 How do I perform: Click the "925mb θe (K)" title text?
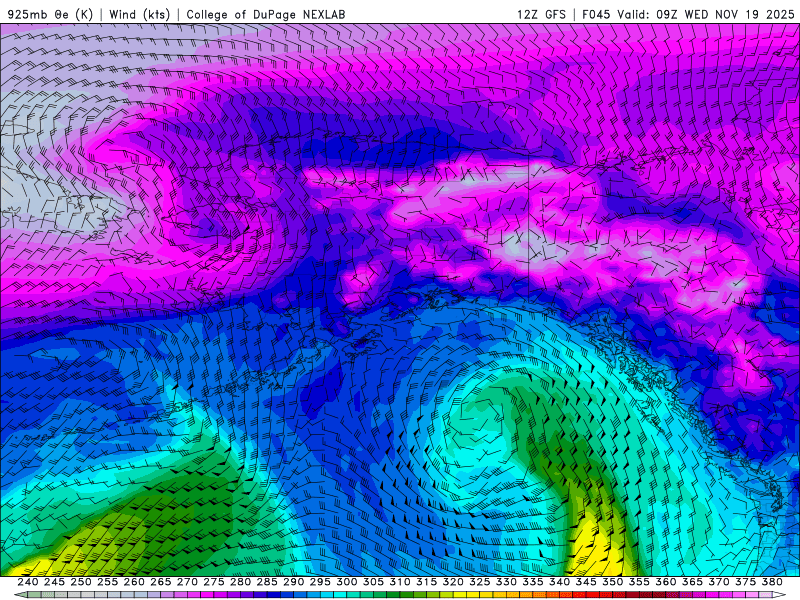pos(51,14)
